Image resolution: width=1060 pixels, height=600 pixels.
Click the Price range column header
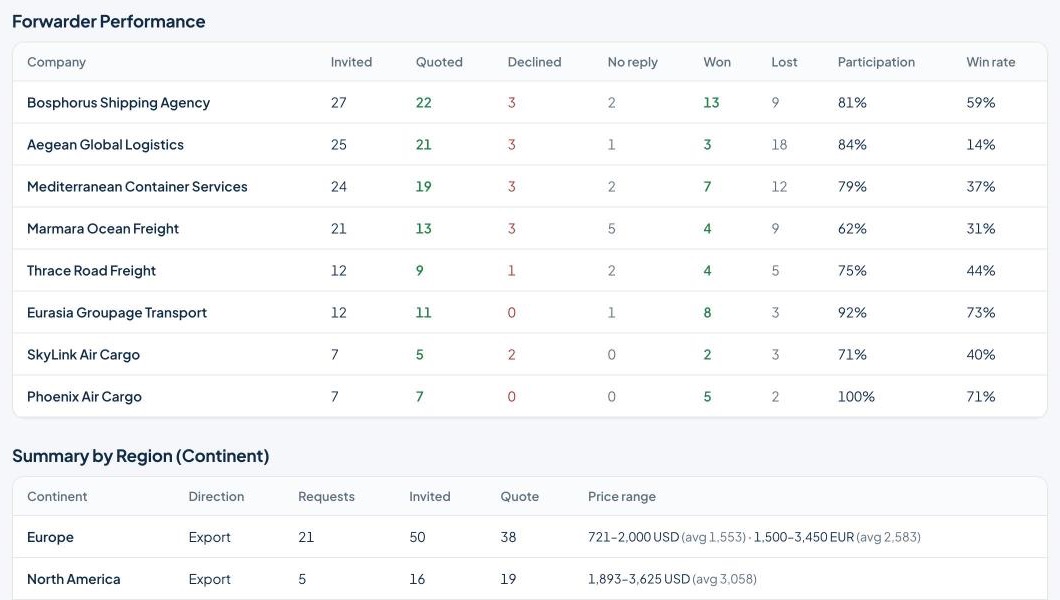pyautogui.click(x=621, y=497)
